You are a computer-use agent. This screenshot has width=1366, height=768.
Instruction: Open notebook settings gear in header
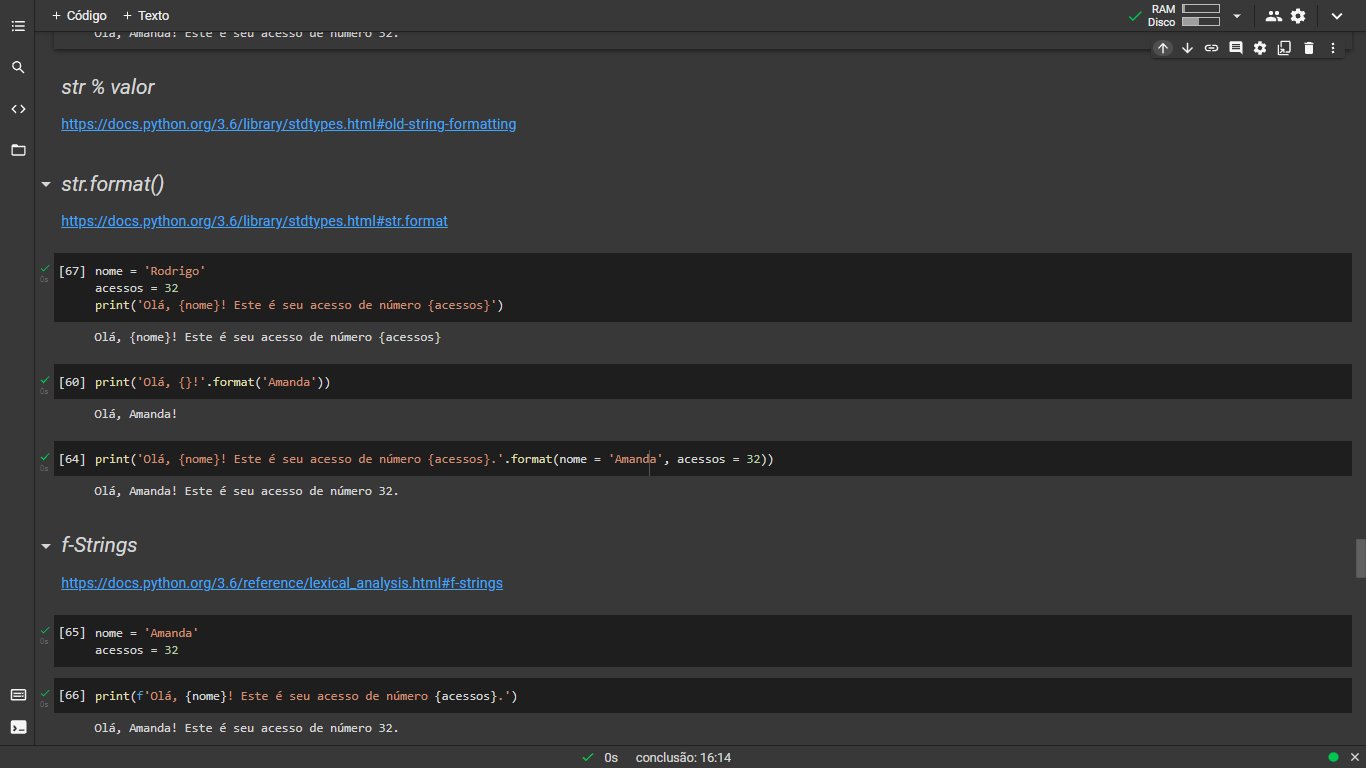coord(1298,16)
